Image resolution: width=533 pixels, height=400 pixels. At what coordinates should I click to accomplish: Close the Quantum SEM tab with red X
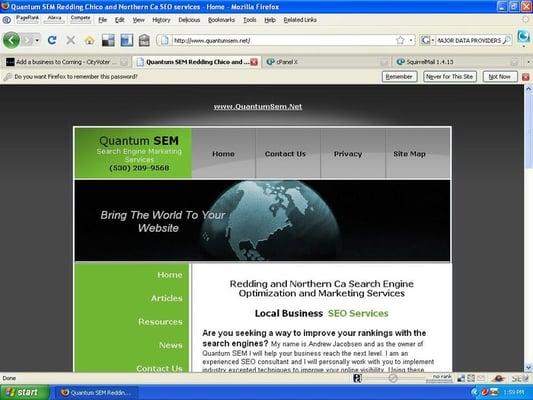[x=254, y=62]
